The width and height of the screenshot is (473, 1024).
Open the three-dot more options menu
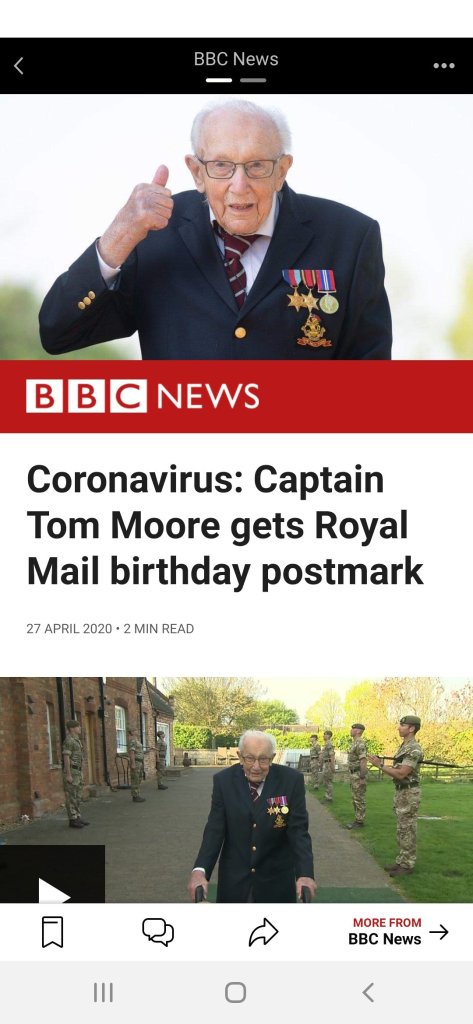(444, 66)
